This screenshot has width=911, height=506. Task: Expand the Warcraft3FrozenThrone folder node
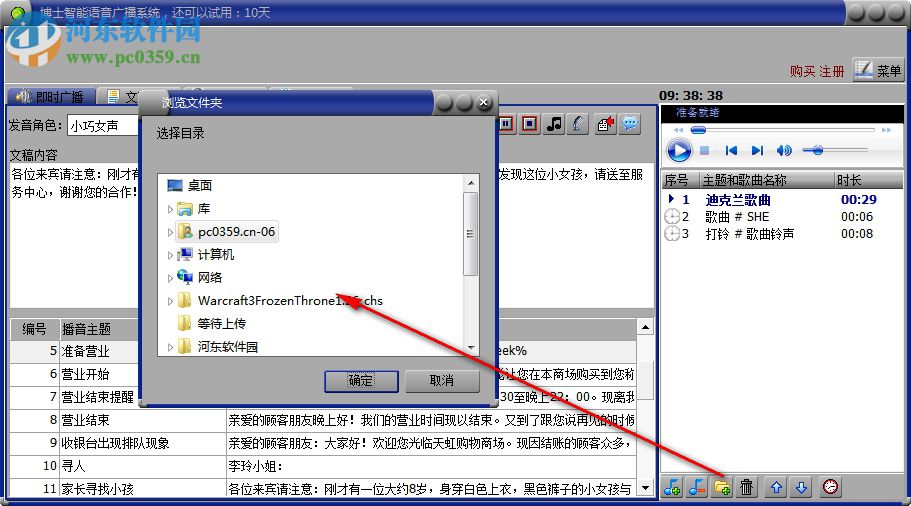click(170, 302)
